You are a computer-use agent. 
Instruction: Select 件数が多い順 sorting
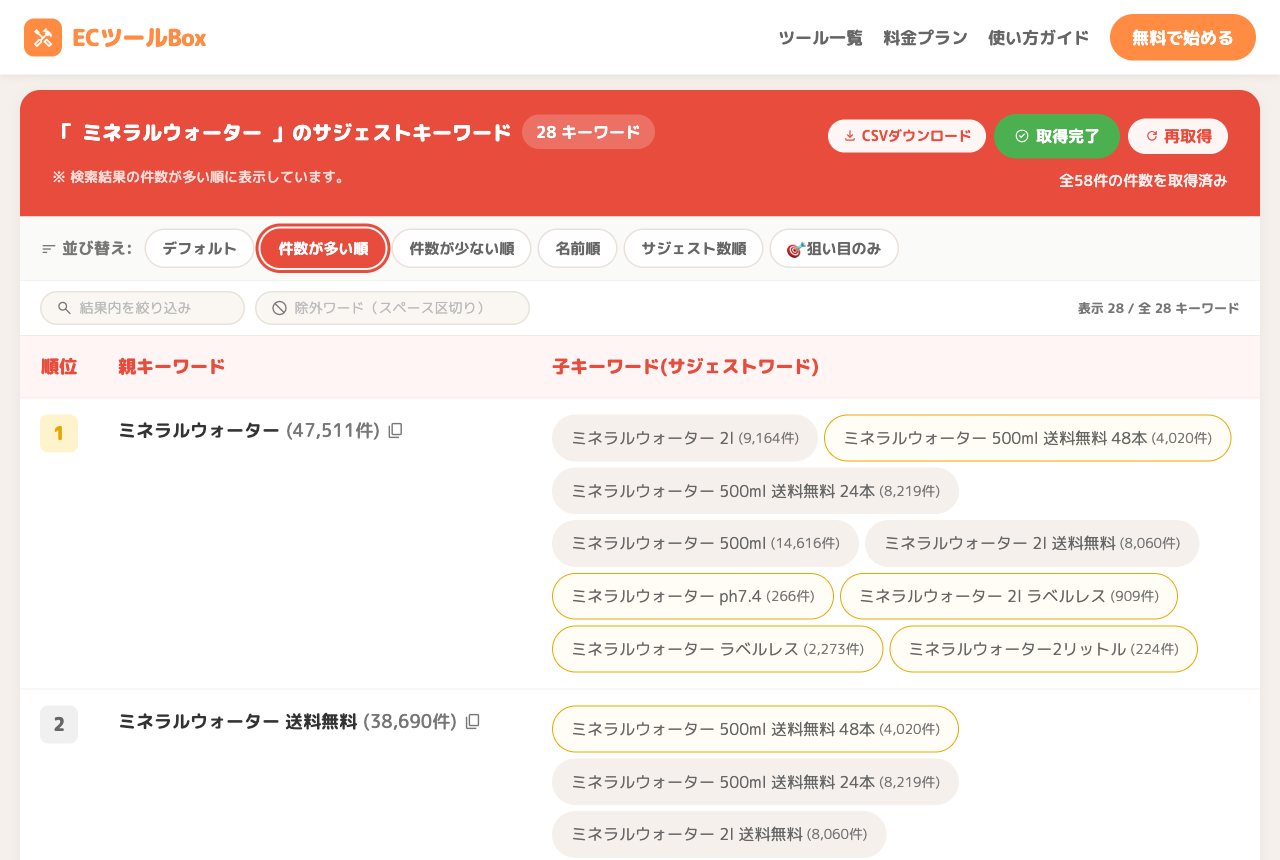pos(323,249)
